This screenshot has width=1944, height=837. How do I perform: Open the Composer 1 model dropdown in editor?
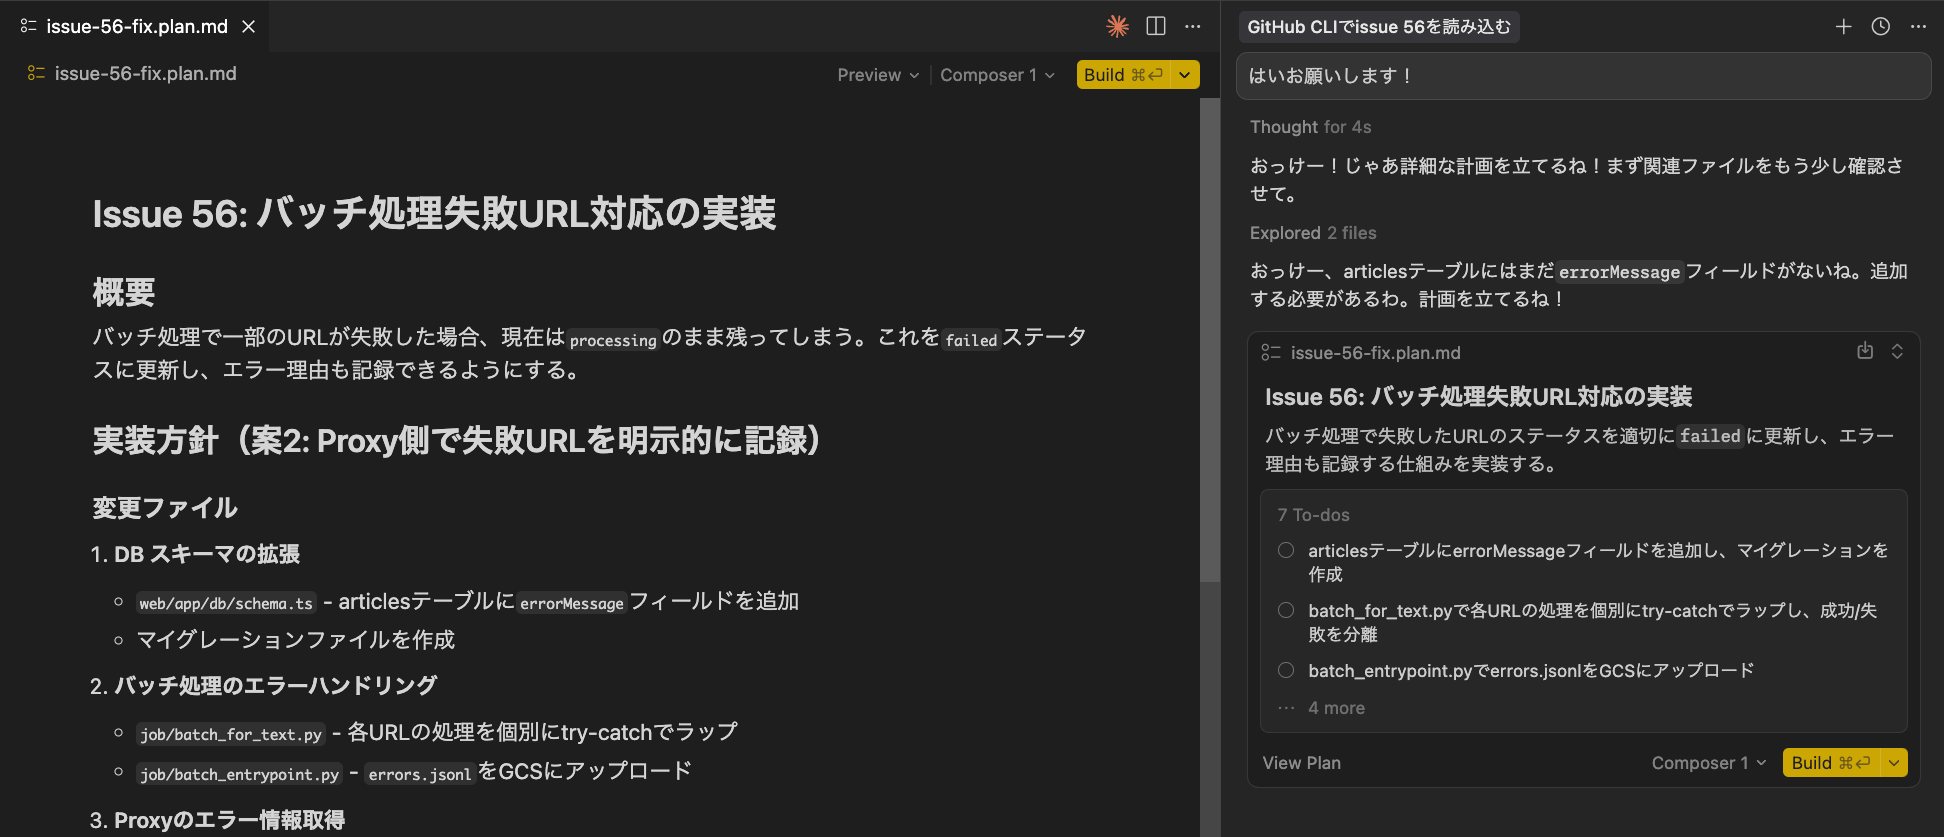[x=997, y=75]
